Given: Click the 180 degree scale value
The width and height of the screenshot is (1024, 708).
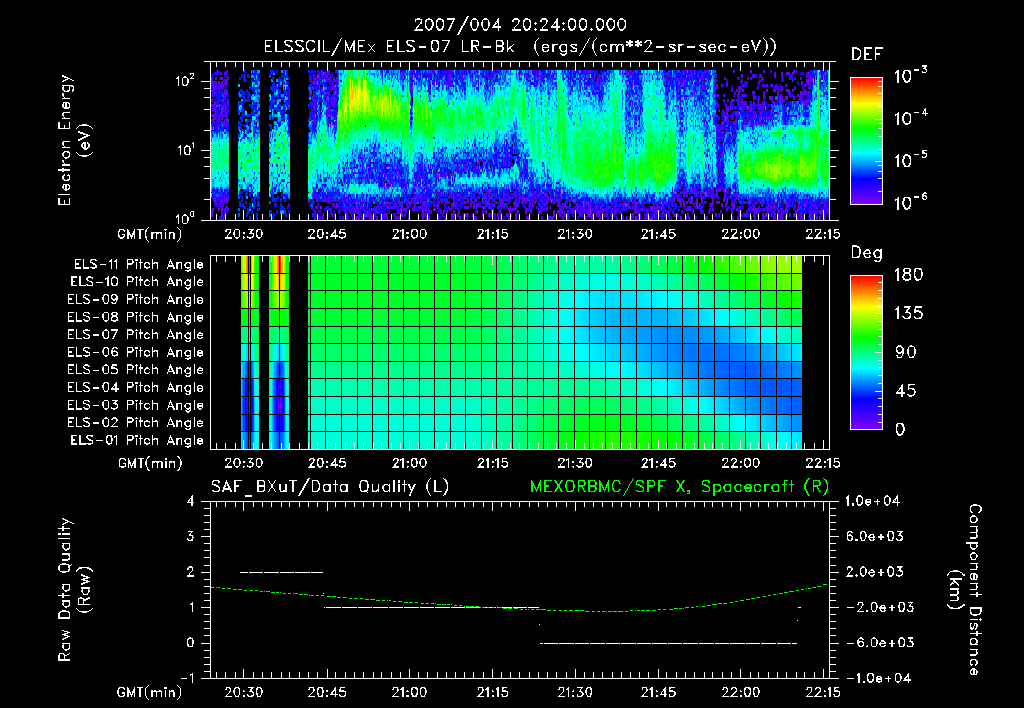Looking at the screenshot, I should pos(909,275).
